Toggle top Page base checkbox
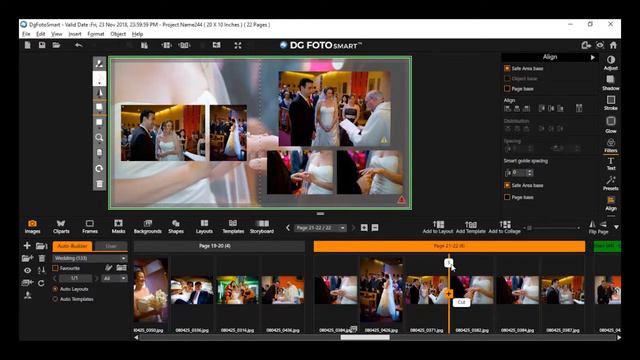The height and width of the screenshot is (360, 640). pos(507,89)
